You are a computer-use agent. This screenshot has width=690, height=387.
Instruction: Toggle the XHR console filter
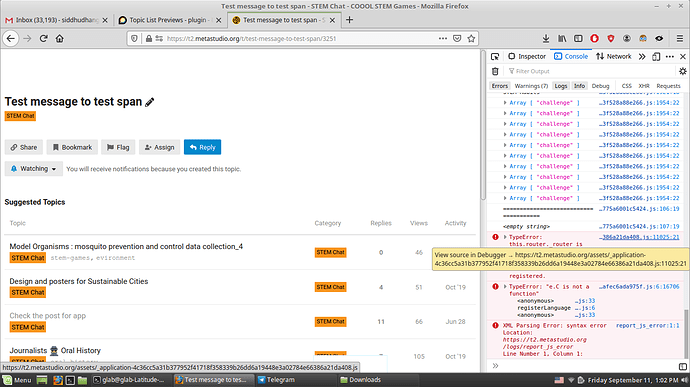tap(644, 86)
